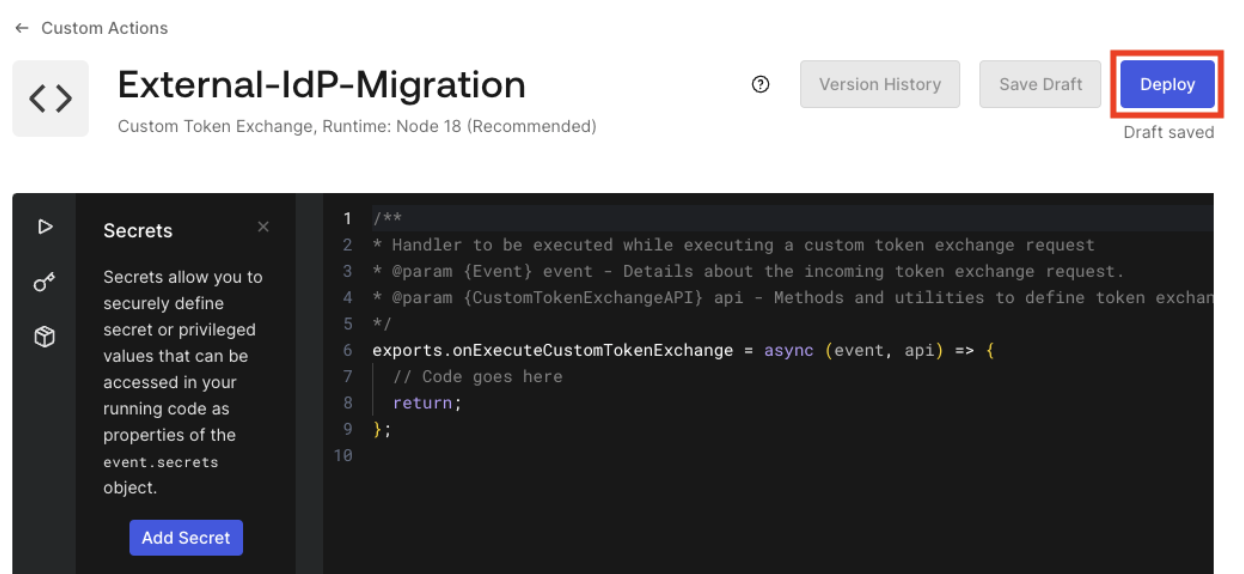Click the code brackets action icon

click(50, 98)
